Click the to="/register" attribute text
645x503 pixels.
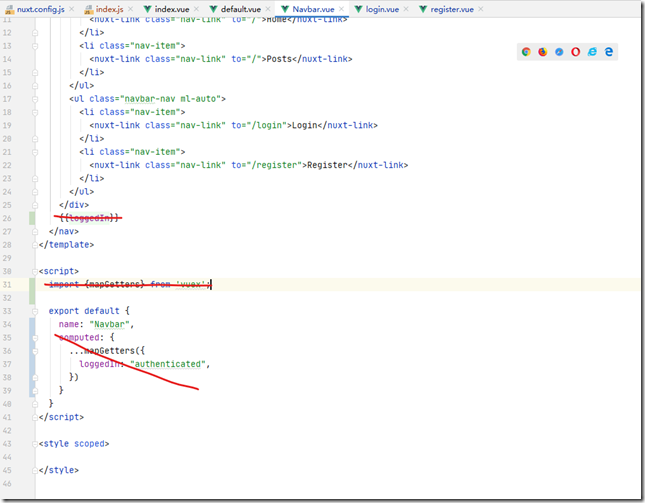pos(267,165)
